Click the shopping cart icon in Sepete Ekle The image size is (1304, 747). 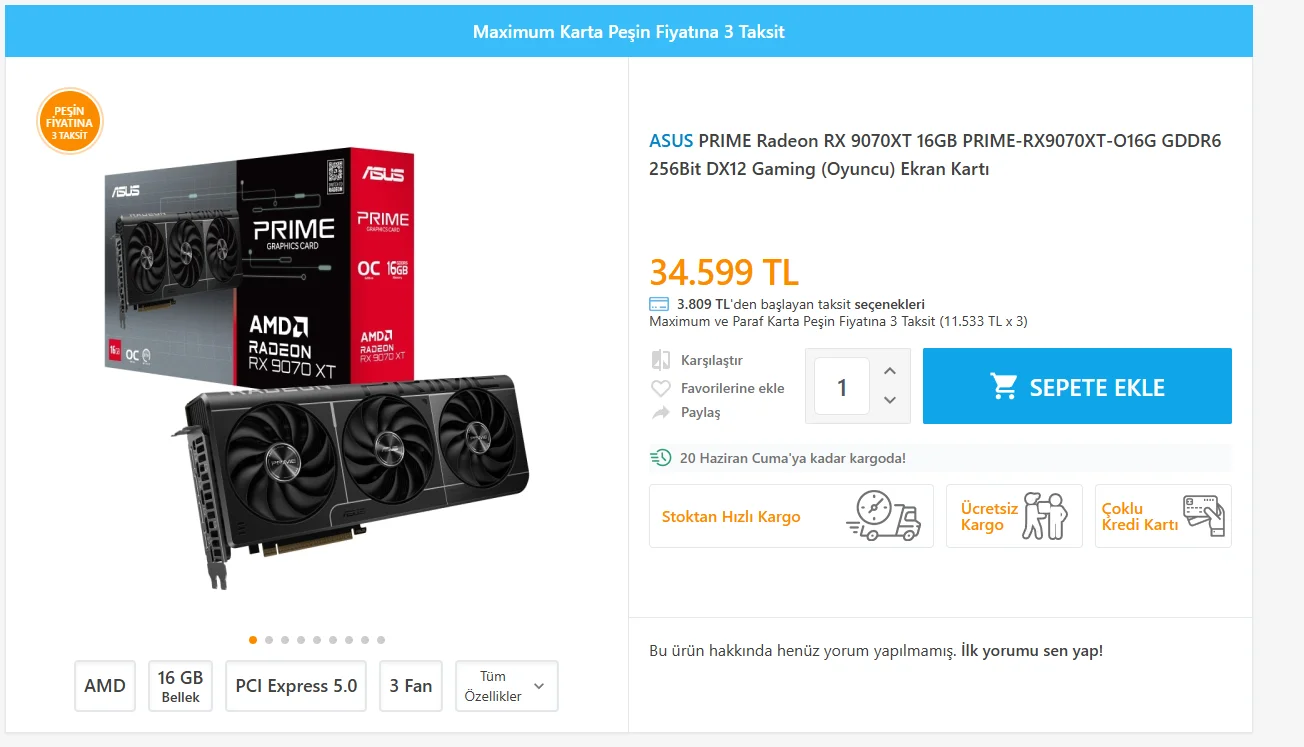pos(1004,387)
